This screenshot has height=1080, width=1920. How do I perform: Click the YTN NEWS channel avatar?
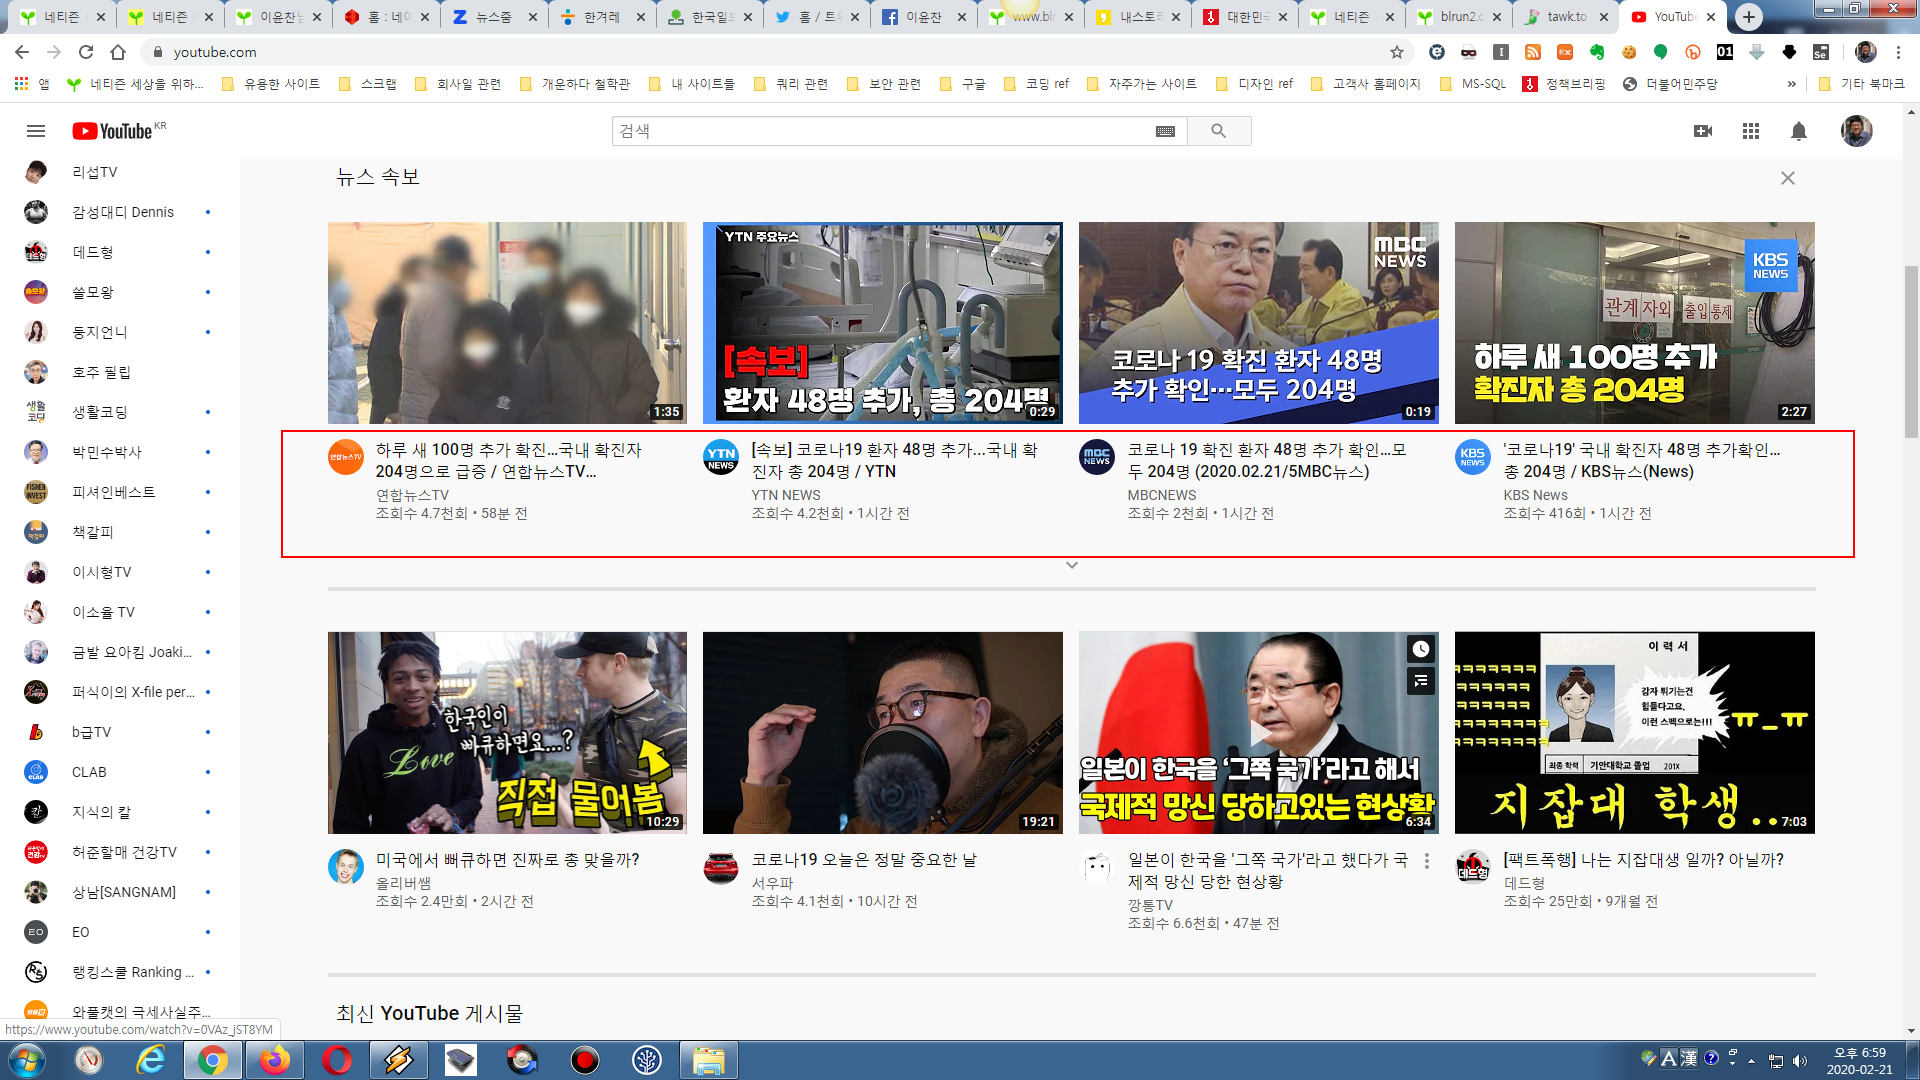click(x=721, y=457)
